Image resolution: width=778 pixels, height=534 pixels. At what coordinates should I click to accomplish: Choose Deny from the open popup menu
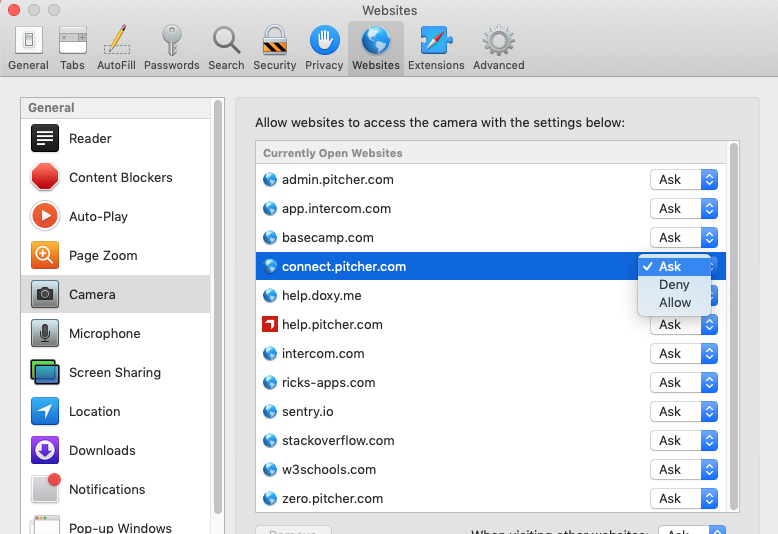pyautogui.click(x=674, y=285)
